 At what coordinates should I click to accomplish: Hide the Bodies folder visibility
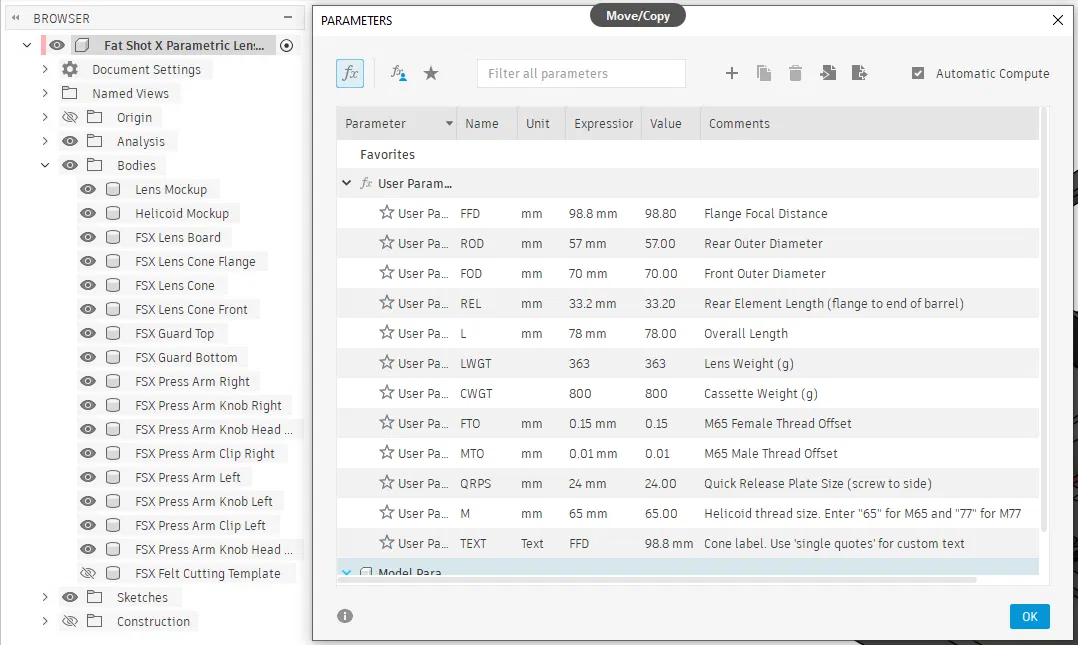[70, 165]
